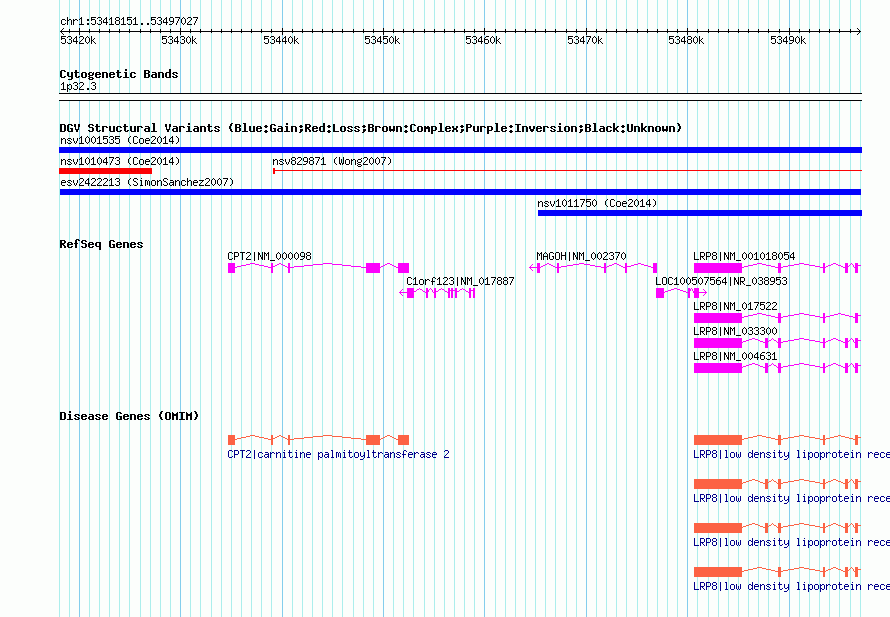Click the DGV Structural Variants track title
890x617 pixels.
coord(370,128)
